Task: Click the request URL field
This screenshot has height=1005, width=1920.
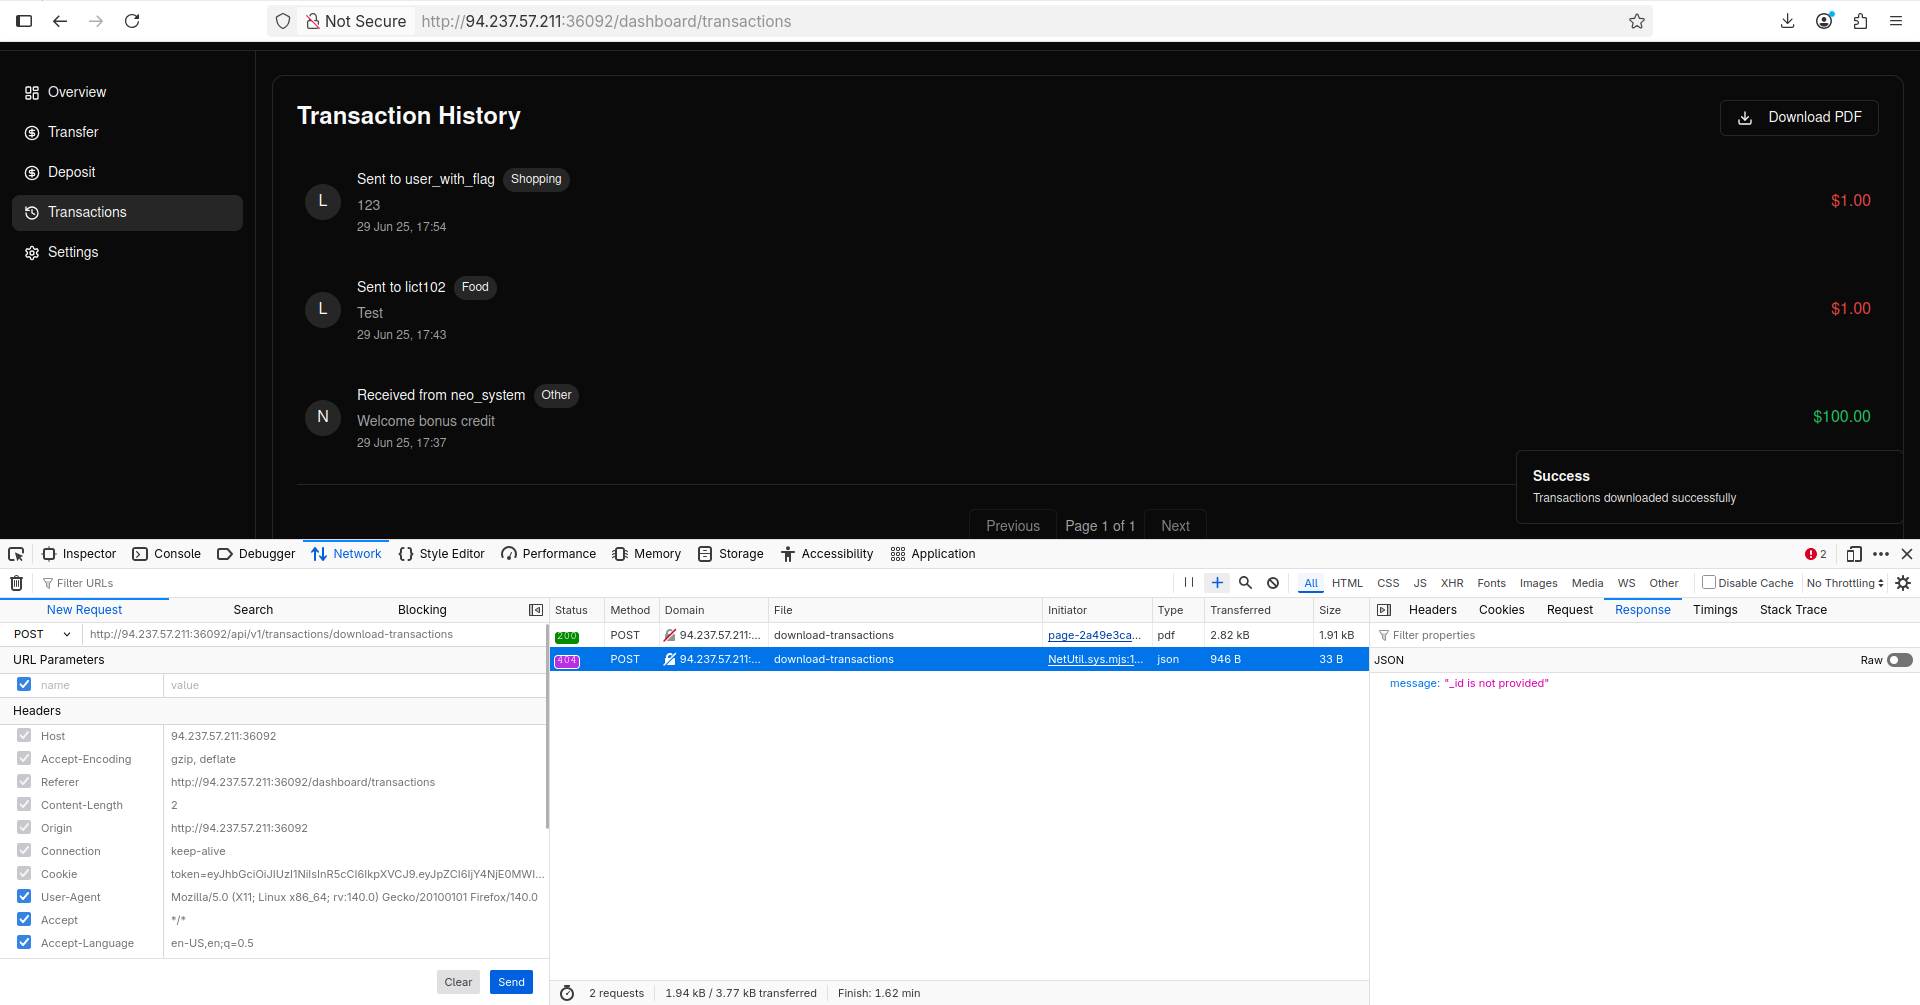Action: 315,634
